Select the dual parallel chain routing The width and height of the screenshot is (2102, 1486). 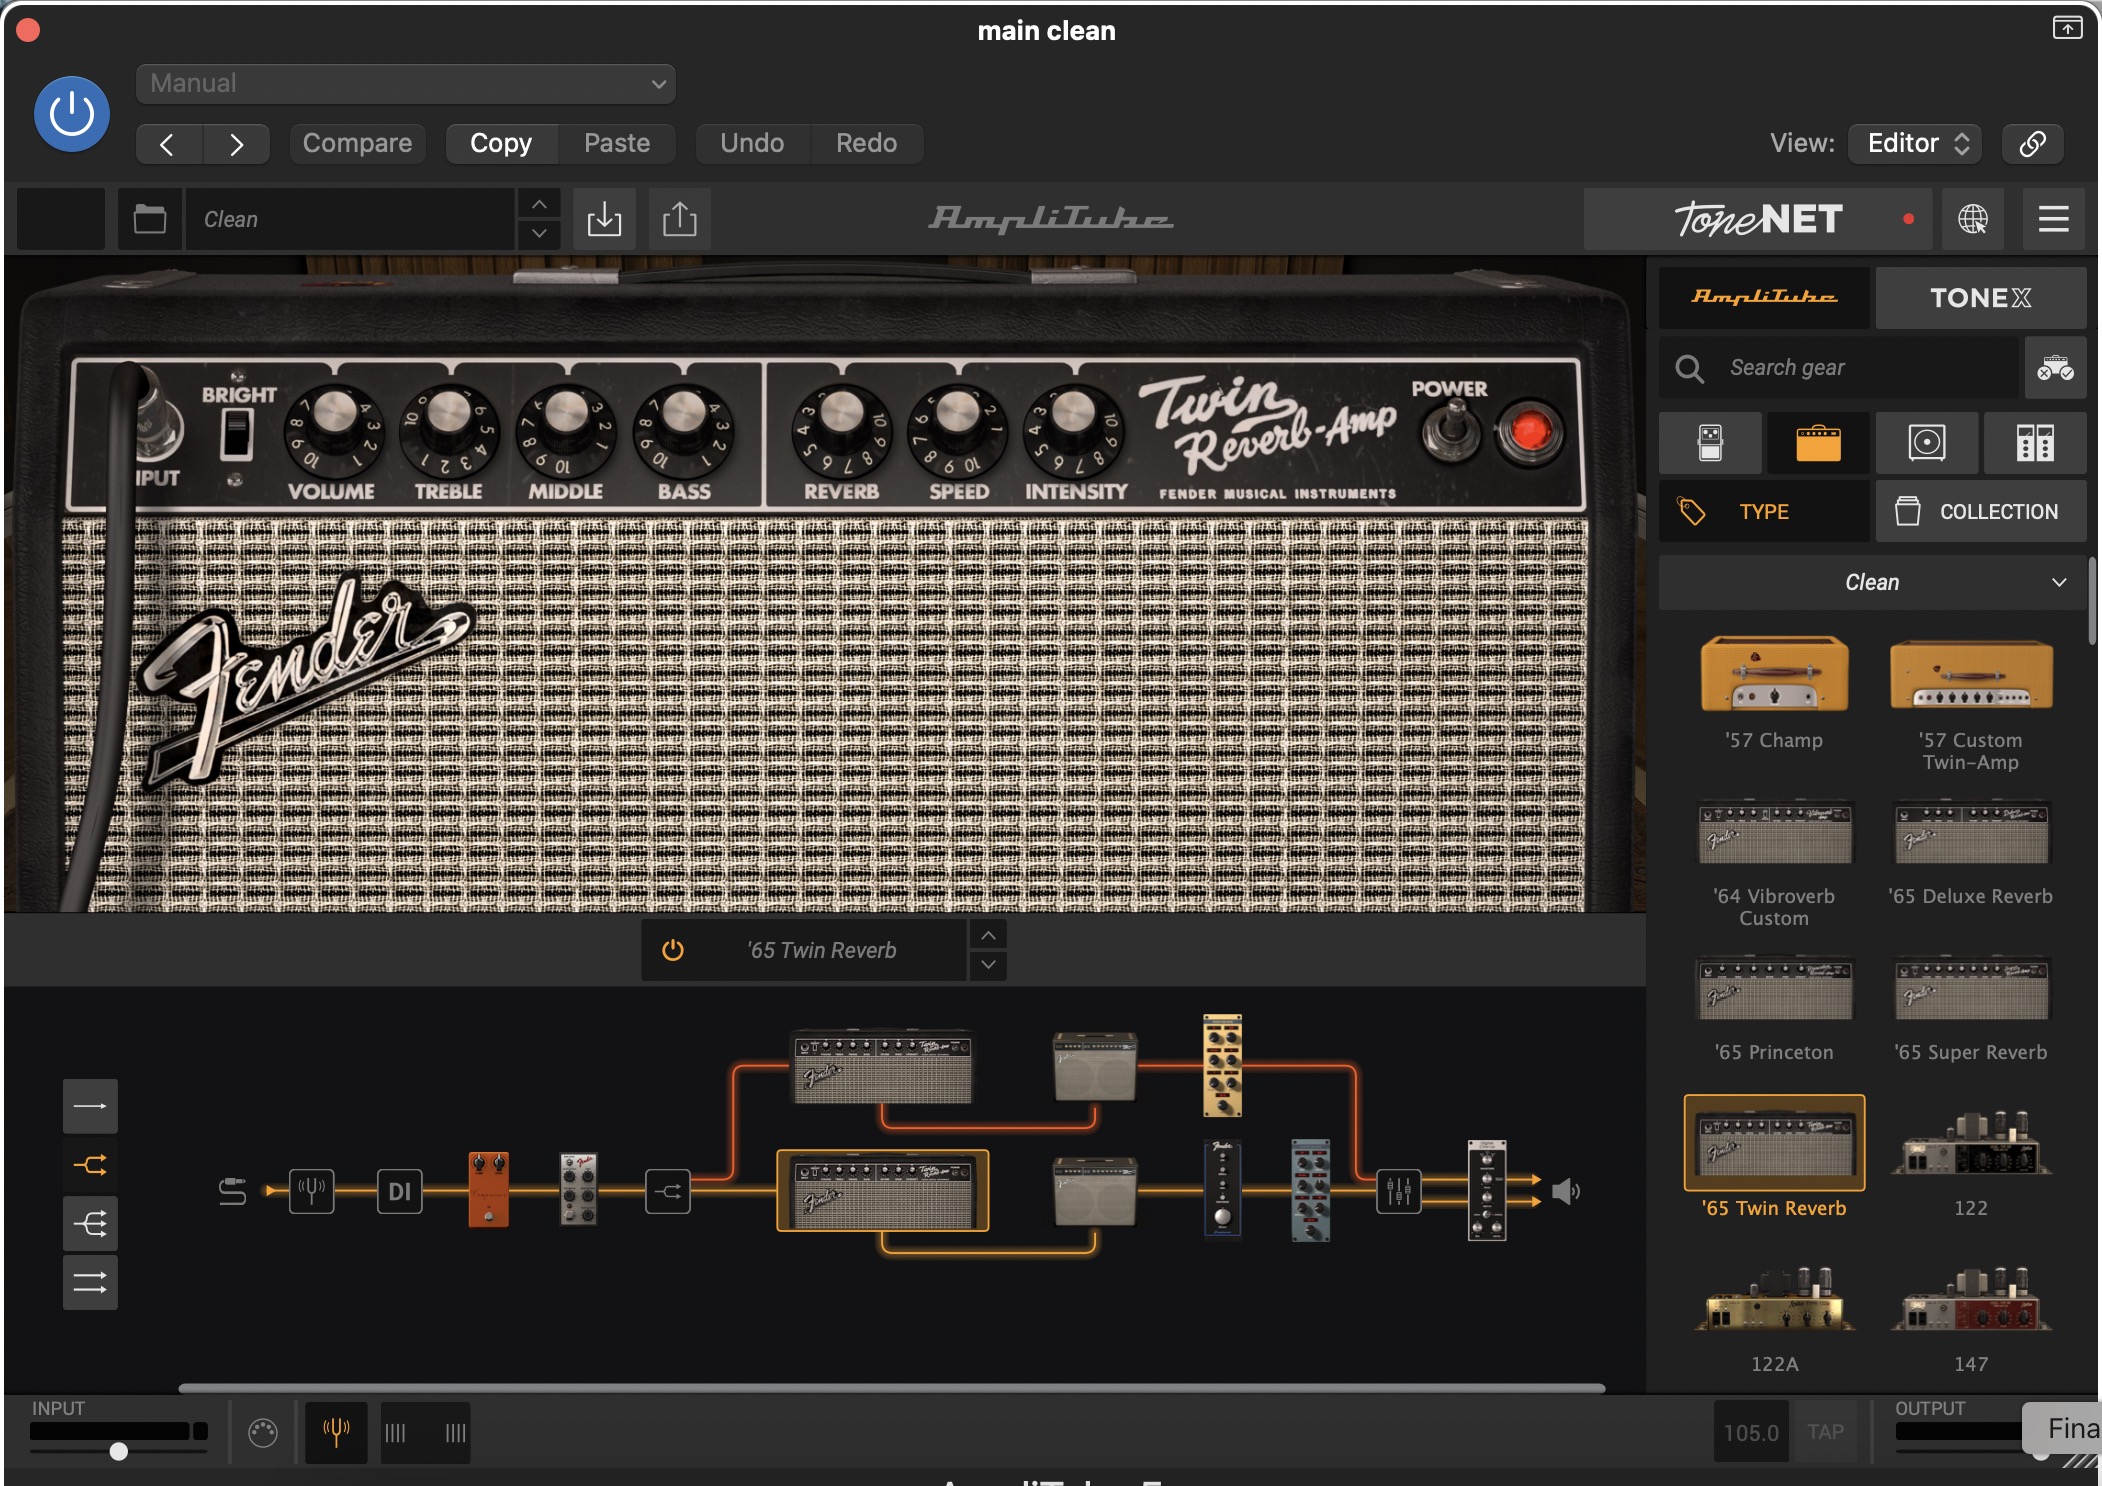pyautogui.click(x=90, y=1282)
